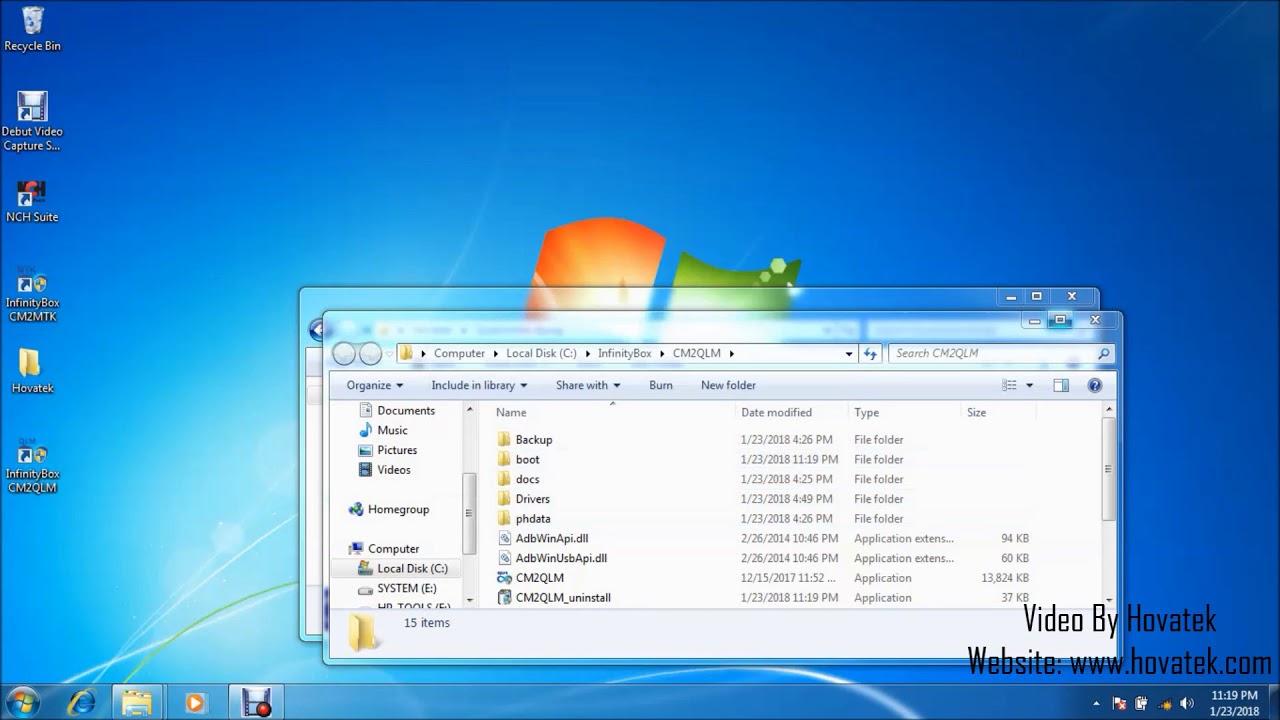Navigate to Local Disk (C:) in address bar
The image size is (1280, 720).
(541, 353)
